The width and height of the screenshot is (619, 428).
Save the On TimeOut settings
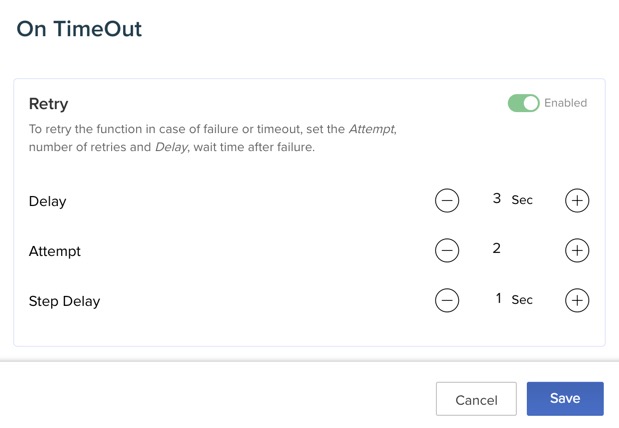tap(565, 398)
